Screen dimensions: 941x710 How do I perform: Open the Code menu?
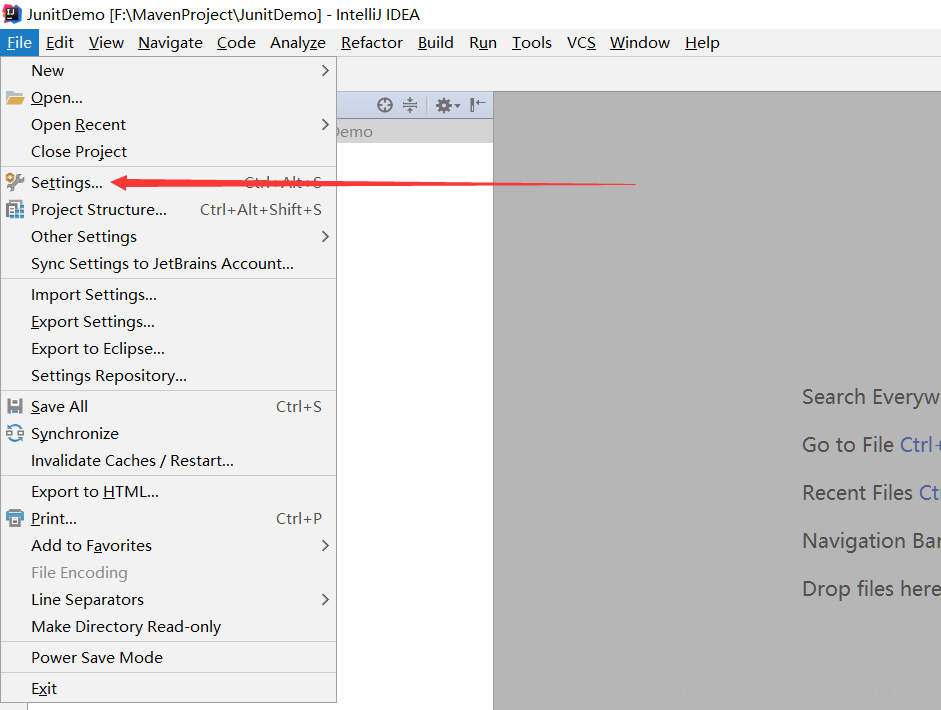(x=236, y=43)
